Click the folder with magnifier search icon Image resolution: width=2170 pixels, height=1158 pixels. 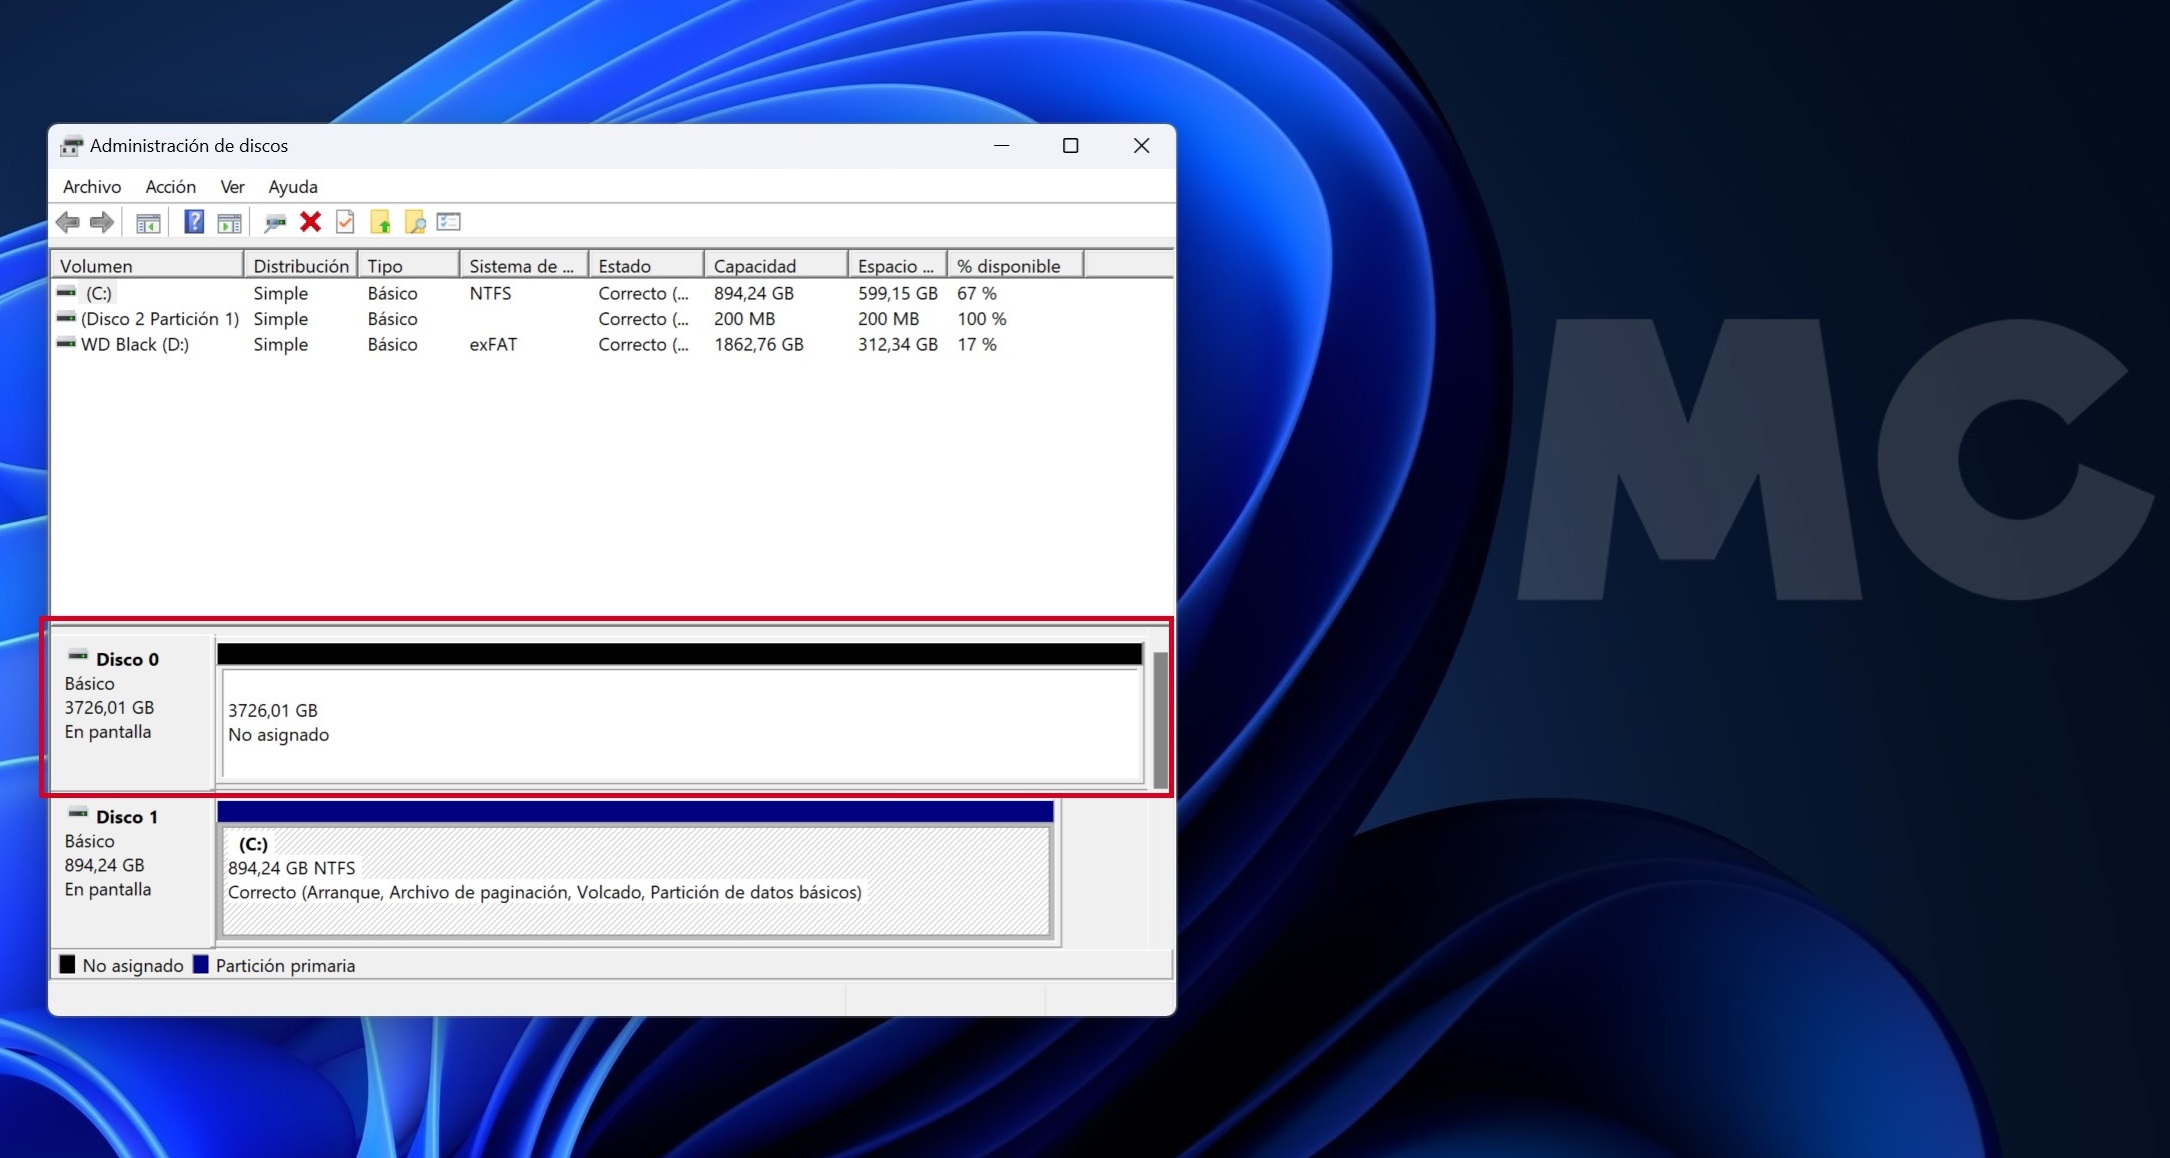pos(415,222)
